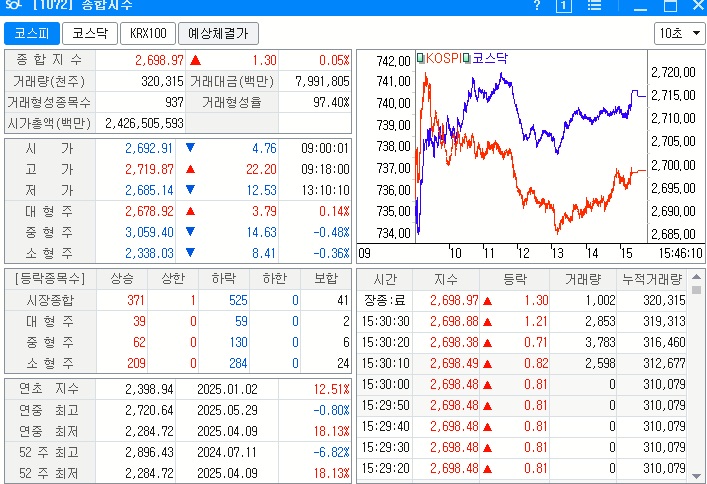Click index value 2,698.88 in time table
This screenshot has width=707, height=484.
(x=454, y=322)
